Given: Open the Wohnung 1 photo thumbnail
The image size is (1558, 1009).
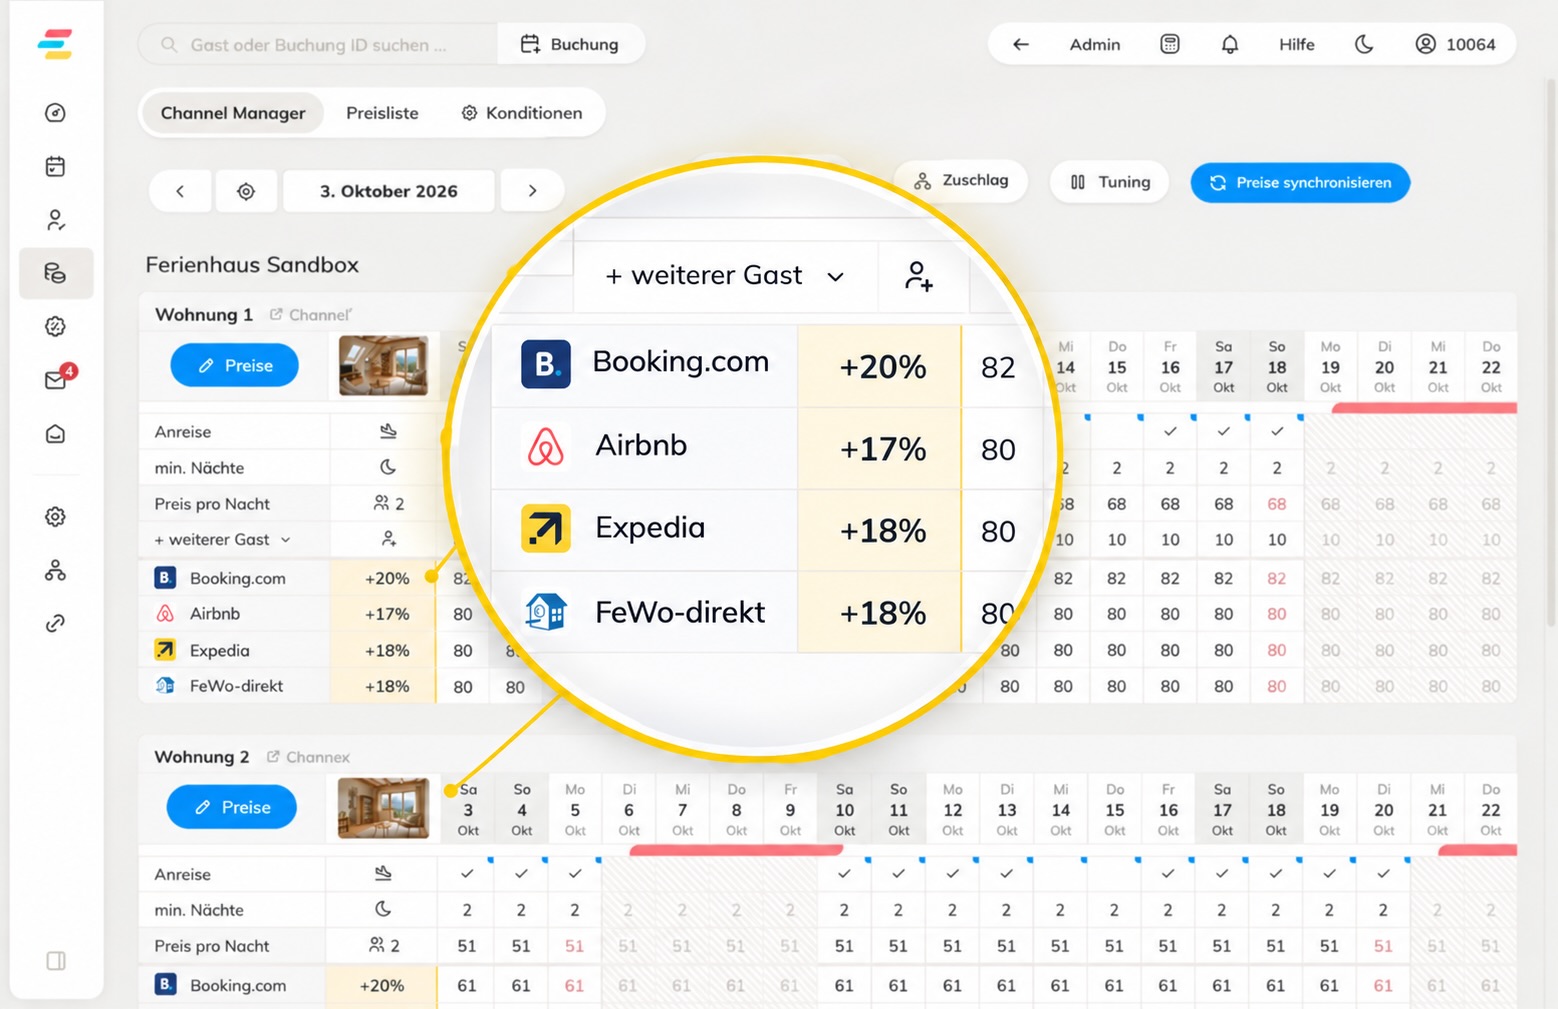Looking at the screenshot, I should [x=383, y=366].
